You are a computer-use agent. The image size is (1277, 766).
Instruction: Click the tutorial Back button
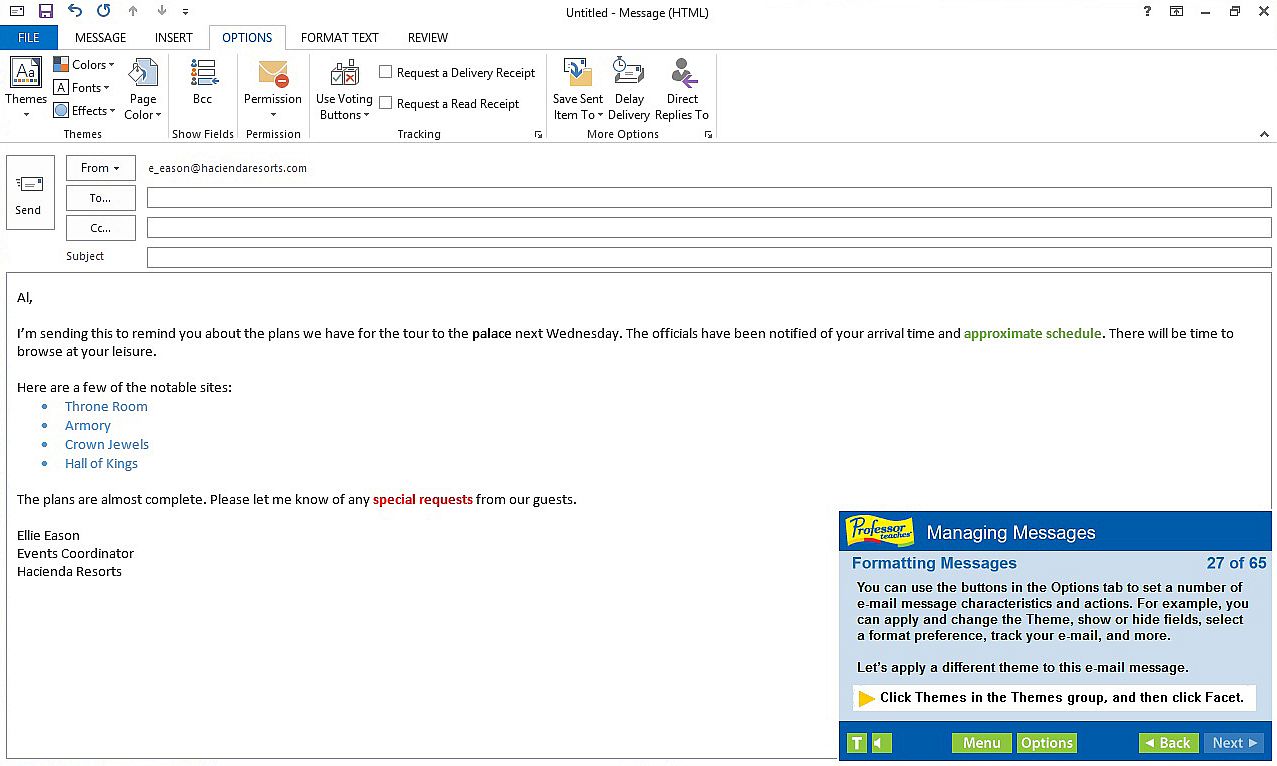pos(1167,743)
